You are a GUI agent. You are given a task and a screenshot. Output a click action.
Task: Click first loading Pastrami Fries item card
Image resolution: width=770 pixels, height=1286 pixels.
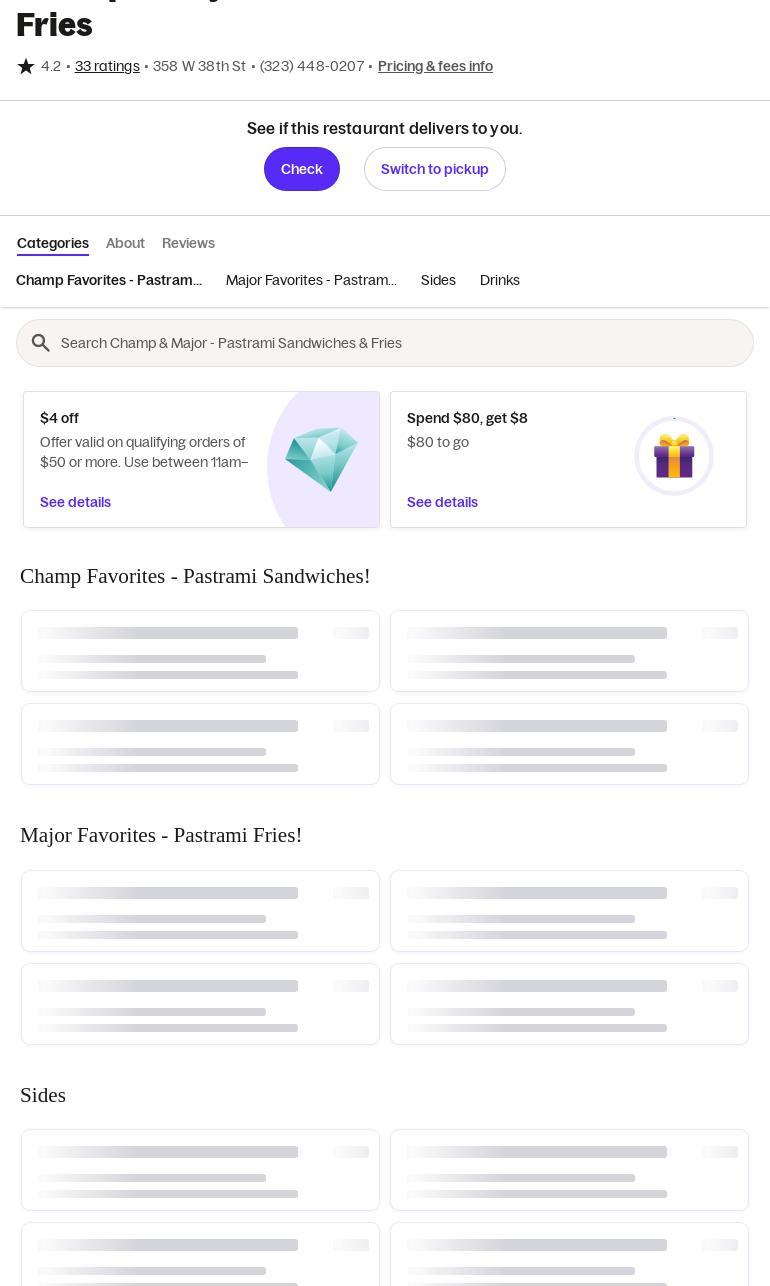(x=200, y=911)
